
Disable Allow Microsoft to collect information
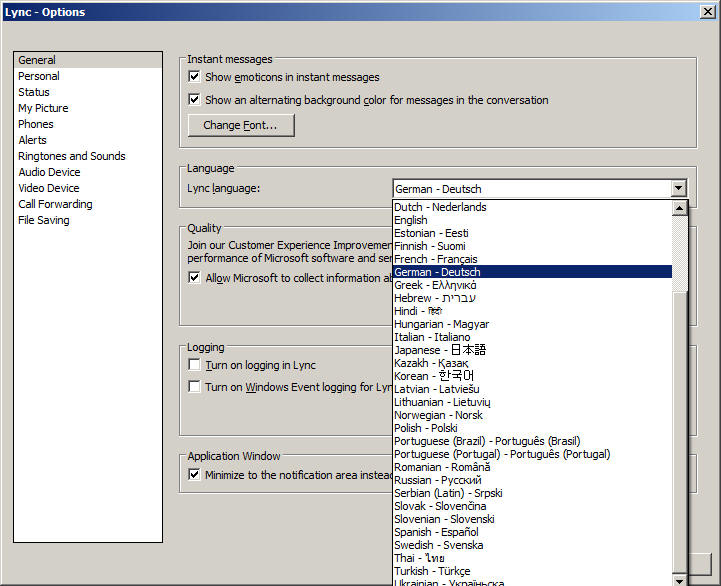tap(195, 277)
